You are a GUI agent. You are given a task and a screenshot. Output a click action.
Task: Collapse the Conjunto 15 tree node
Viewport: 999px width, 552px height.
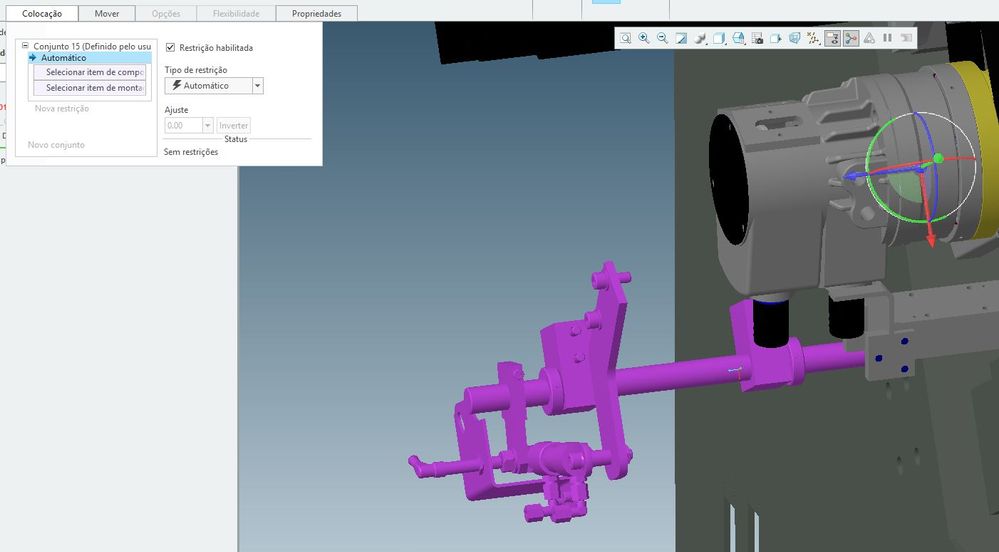click(x=25, y=46)
